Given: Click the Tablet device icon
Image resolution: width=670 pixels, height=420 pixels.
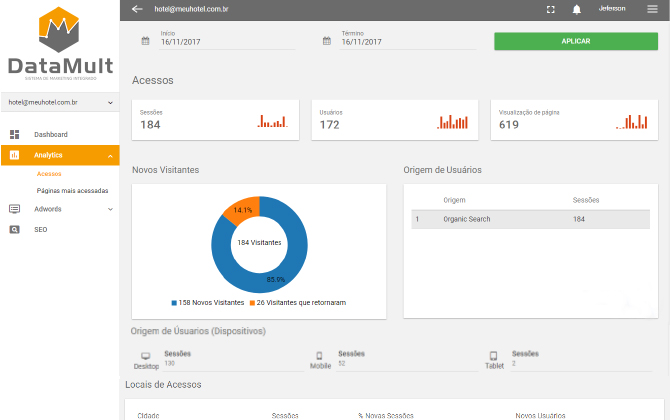Looking at the screenshot, I should [493, 355].
